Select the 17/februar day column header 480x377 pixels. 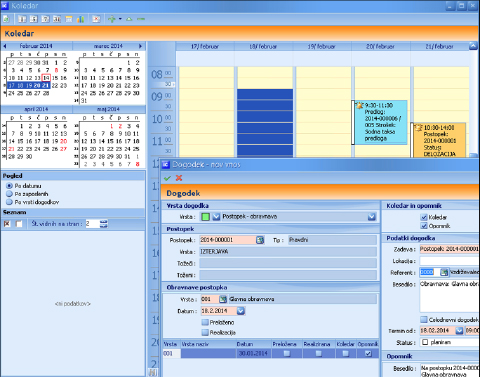(x=205, y=46)
